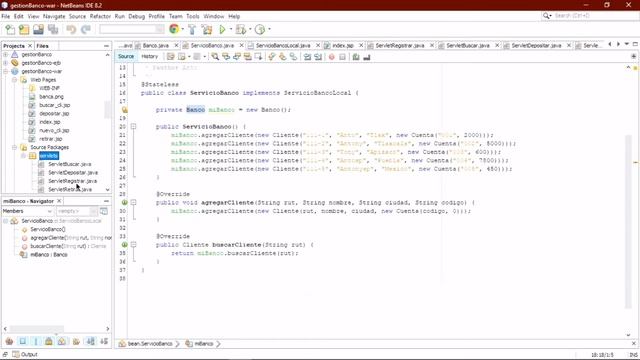Click the Profile Project clock icon
640x360 pixels.
tap(260, 29)
